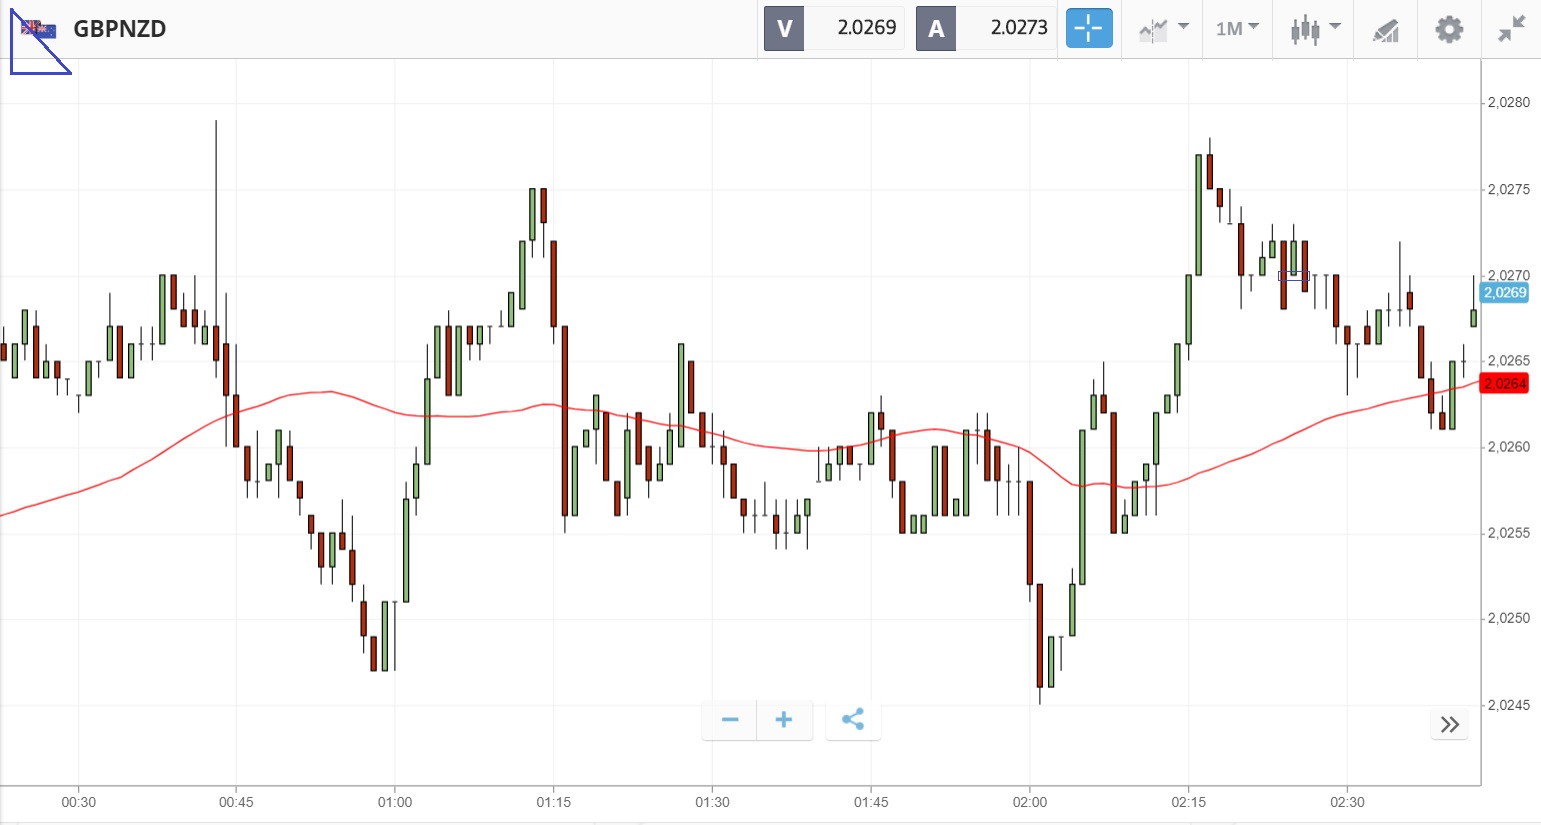Click the blue current price label 2,0269
The height and width of the screenshot is (825, 1541).
pyautogui.click(x=1504, y=293)
